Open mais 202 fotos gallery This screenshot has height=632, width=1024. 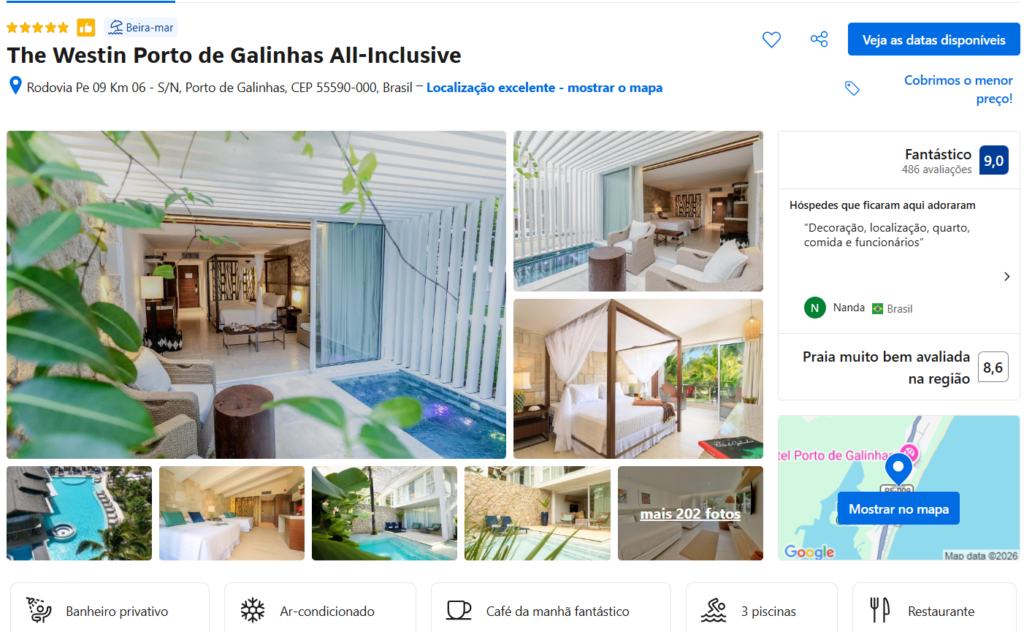tap(690, 513)
